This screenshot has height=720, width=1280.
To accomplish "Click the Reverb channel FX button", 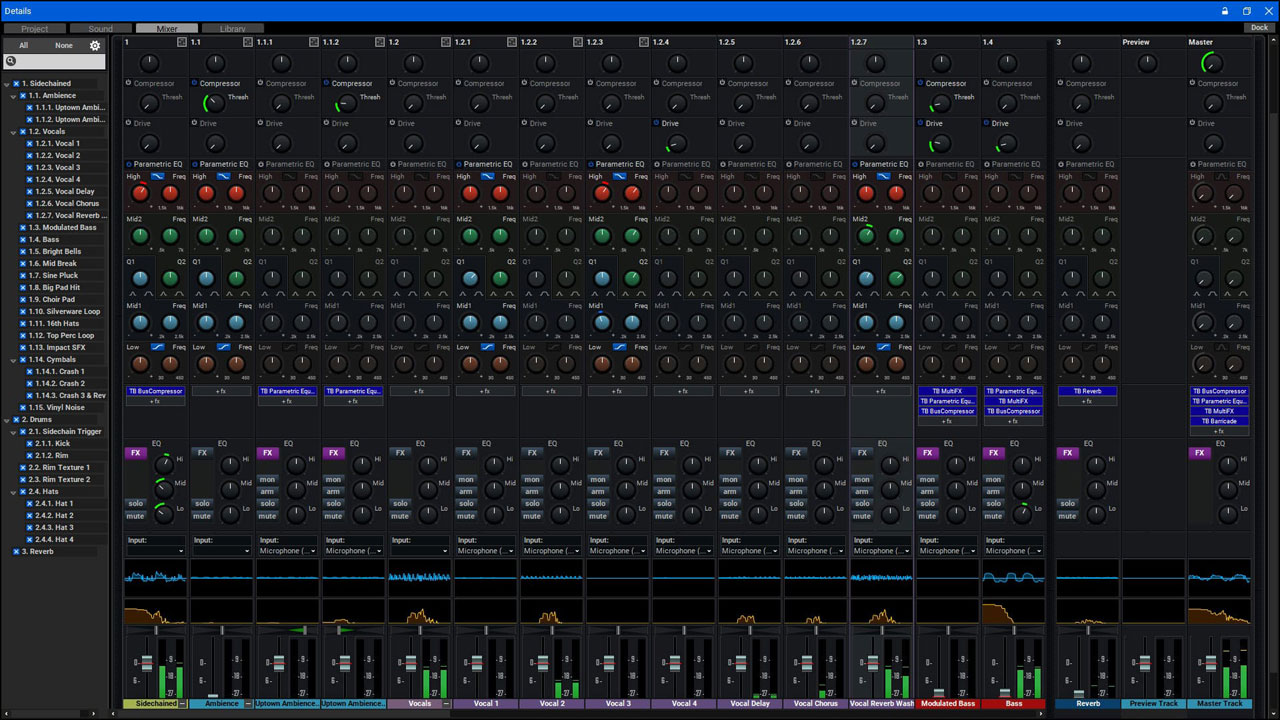I will (x=1068, y=453).
